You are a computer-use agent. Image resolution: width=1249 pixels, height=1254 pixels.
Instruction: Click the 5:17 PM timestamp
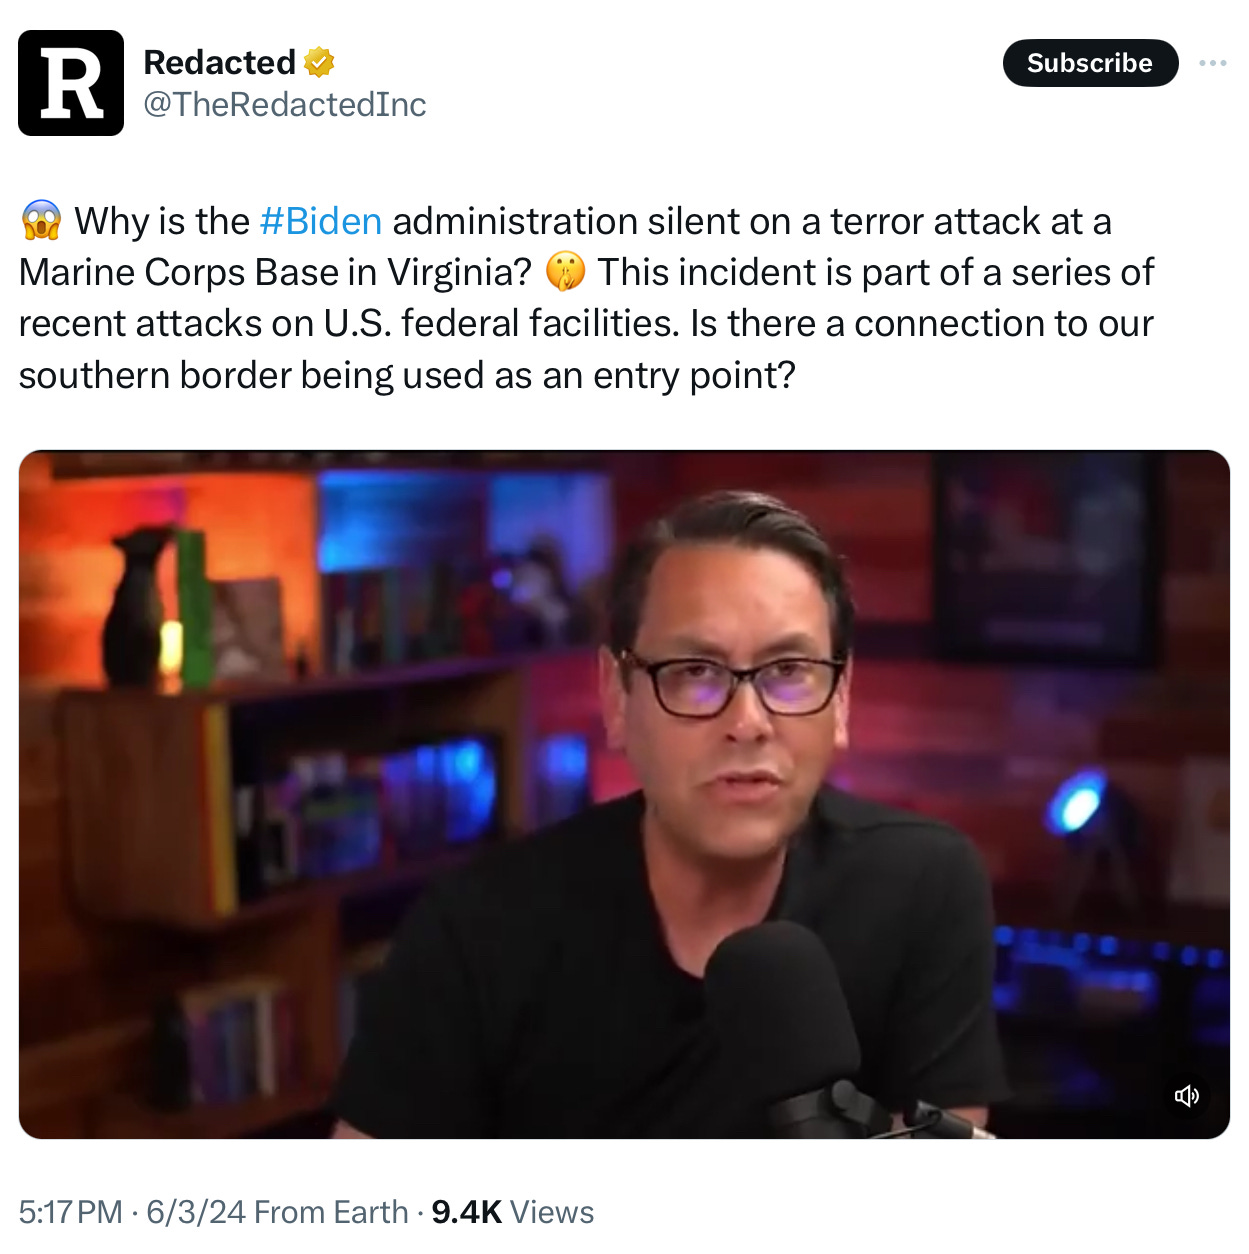click(x=70, y=1212)
